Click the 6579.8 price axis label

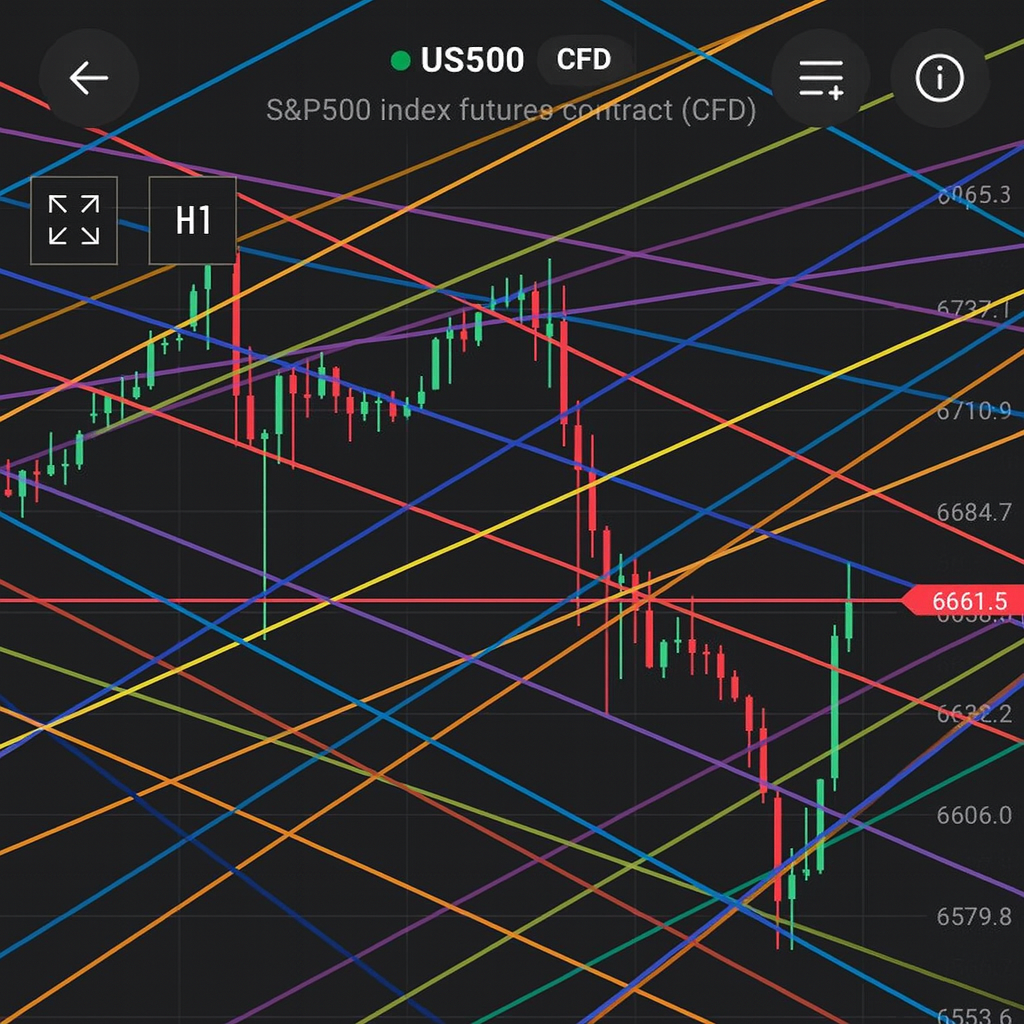point(973,916)
